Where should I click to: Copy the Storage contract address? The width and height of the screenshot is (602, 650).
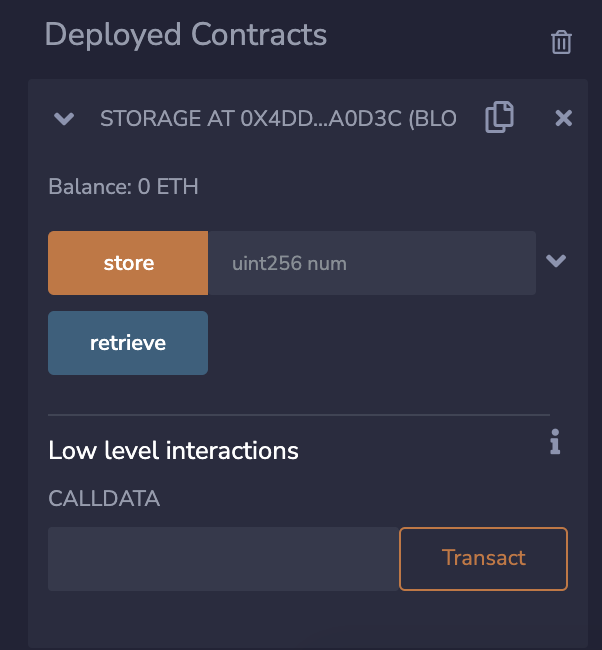coord(499,118)
